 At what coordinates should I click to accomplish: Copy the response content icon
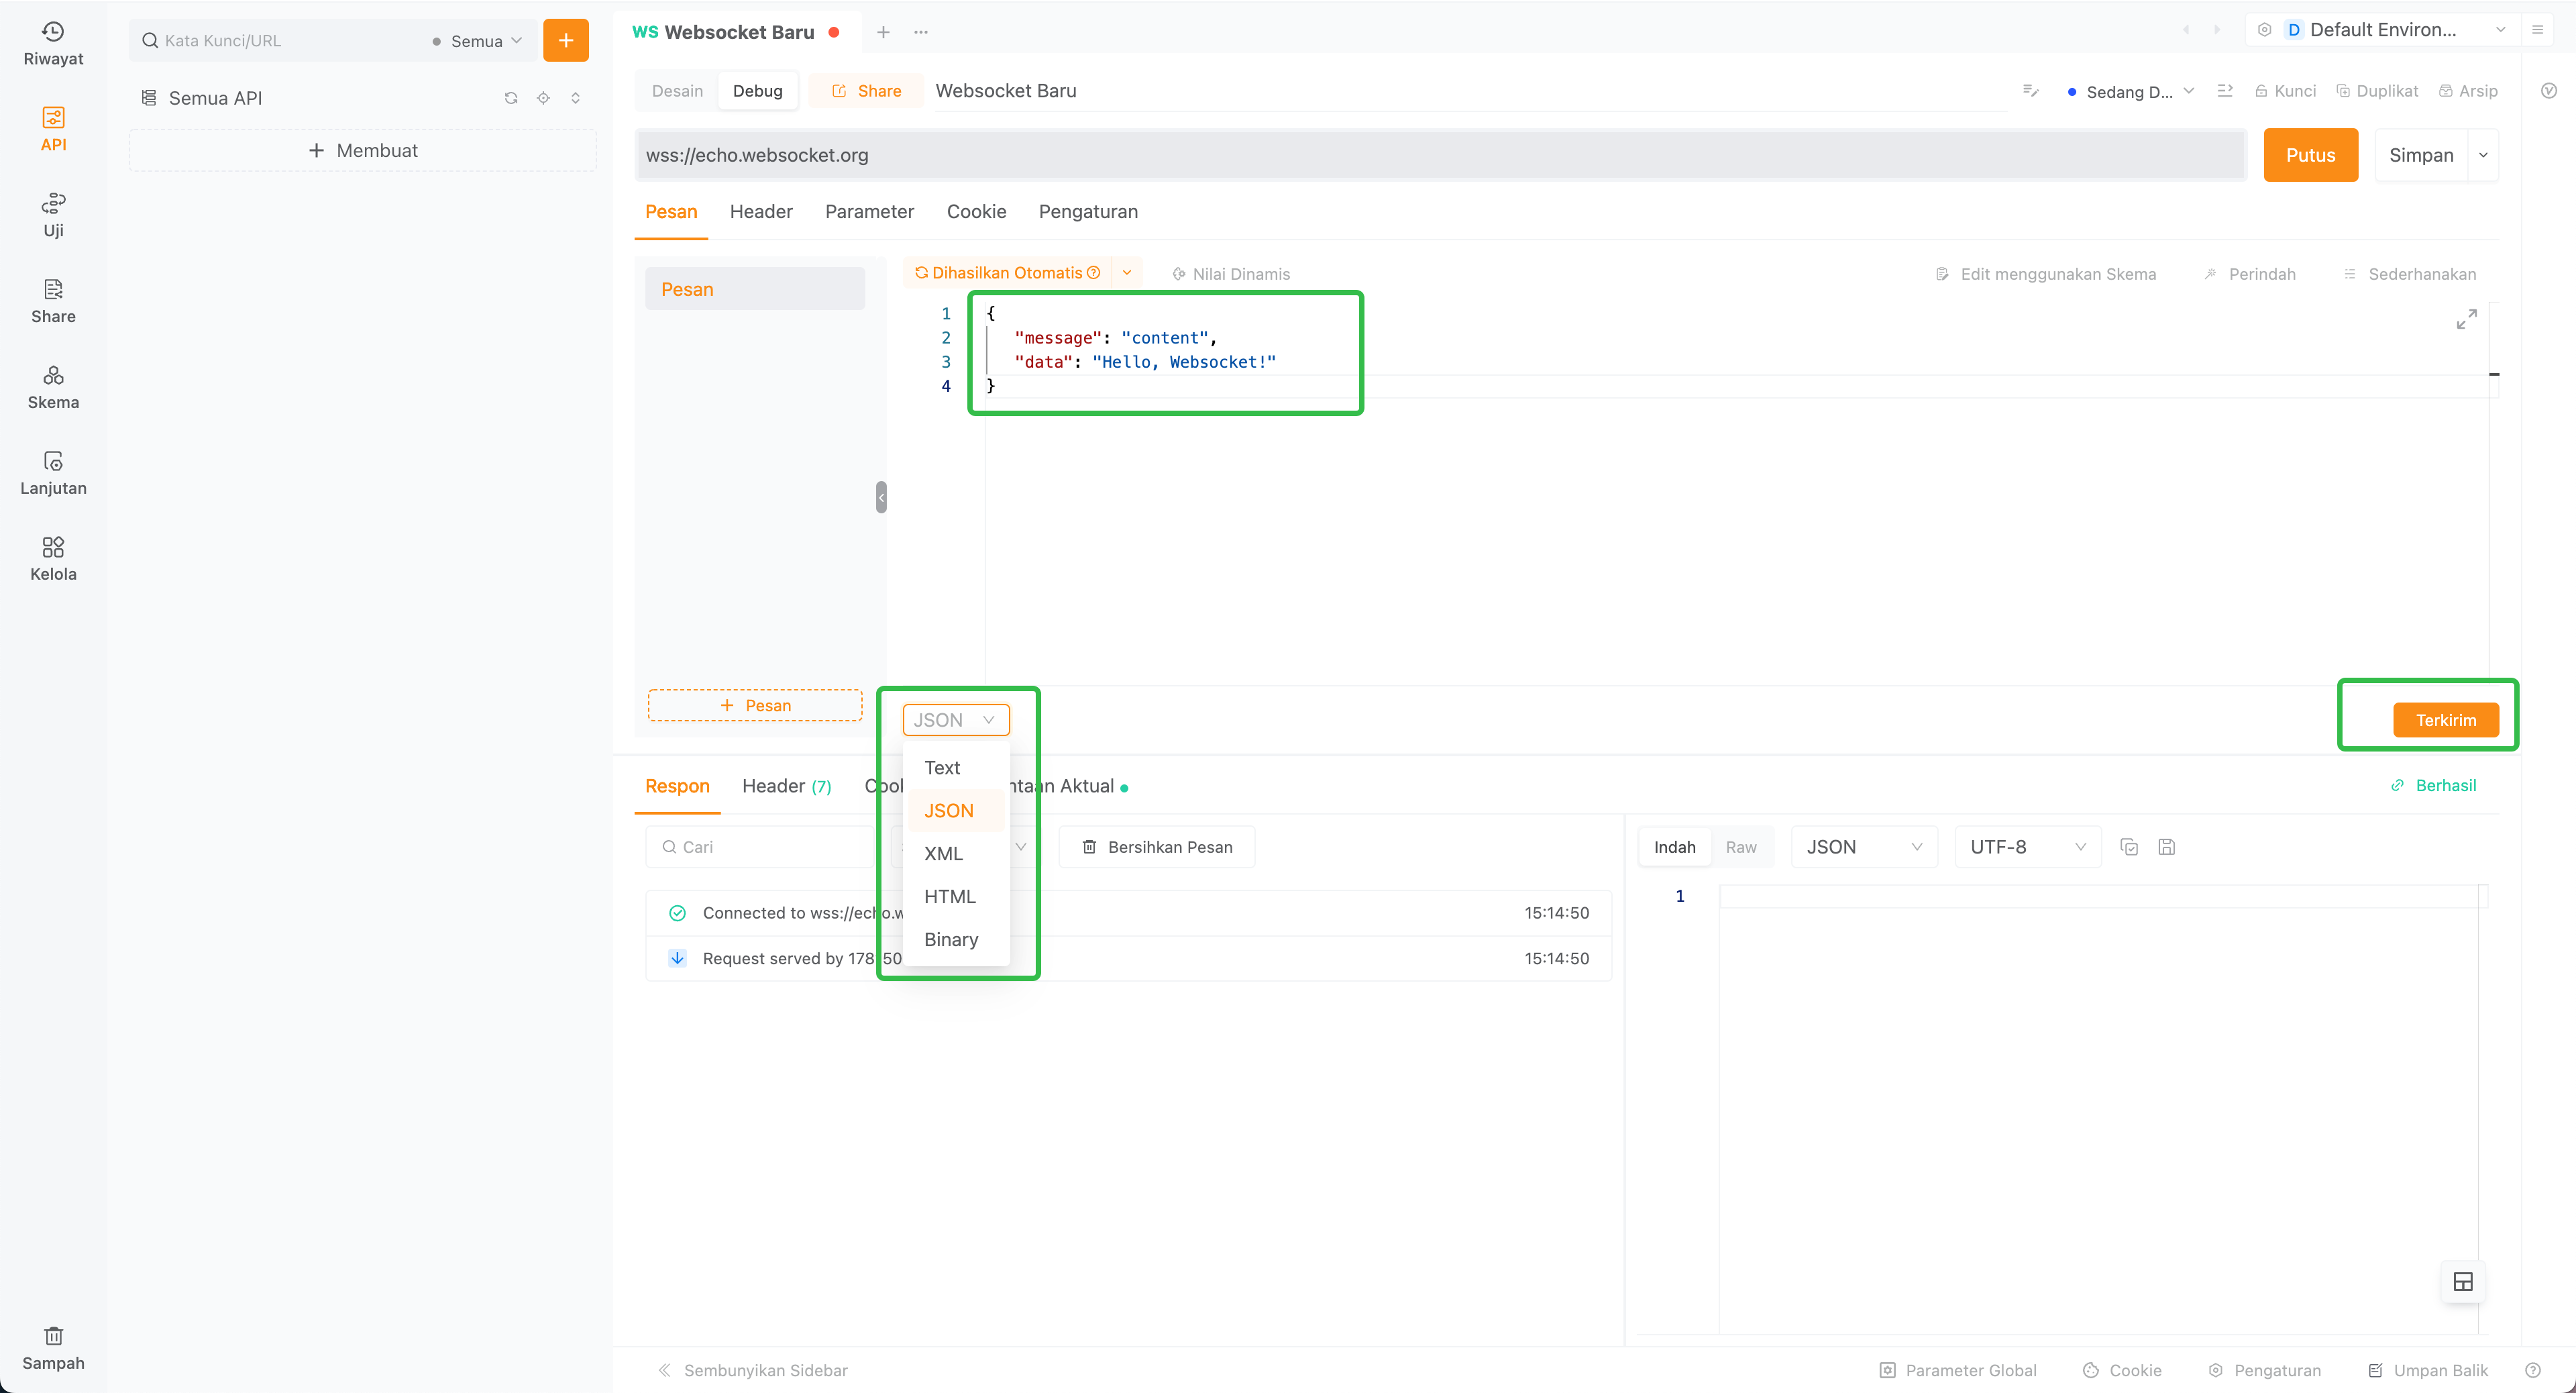pyautogui.click(x=2129, y=847)
